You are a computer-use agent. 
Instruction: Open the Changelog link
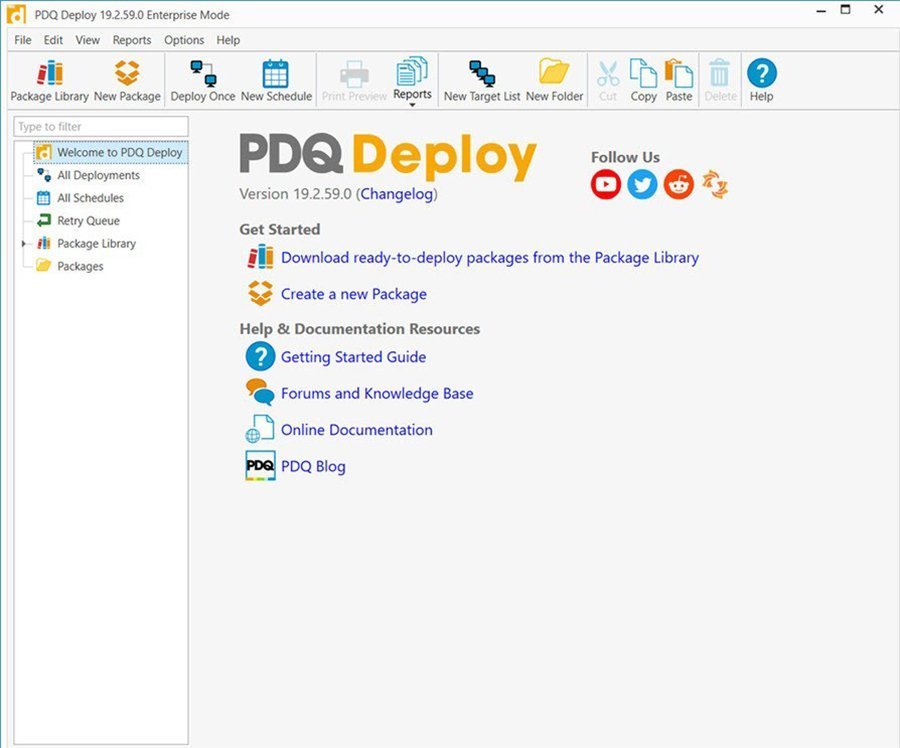[397, 194]
